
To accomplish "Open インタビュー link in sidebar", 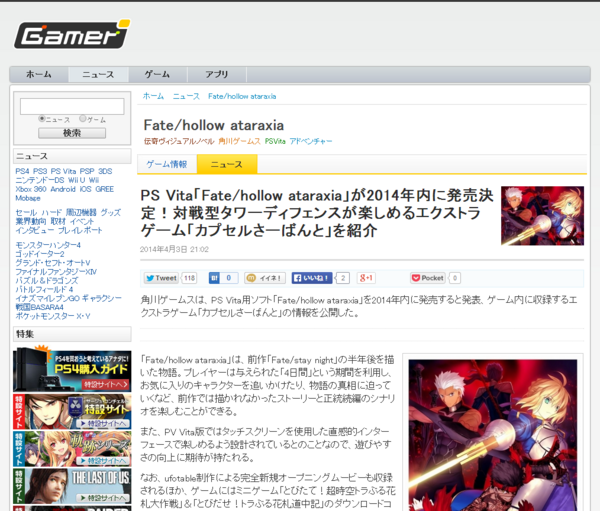I will point(35,230).
